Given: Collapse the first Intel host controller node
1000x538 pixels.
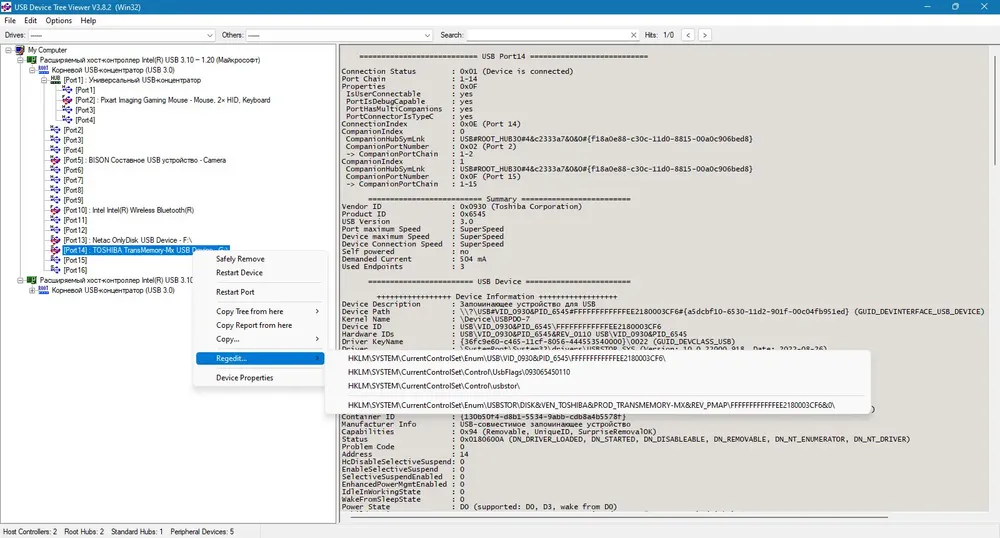Looking at the screenshot, I should point(20,60).
